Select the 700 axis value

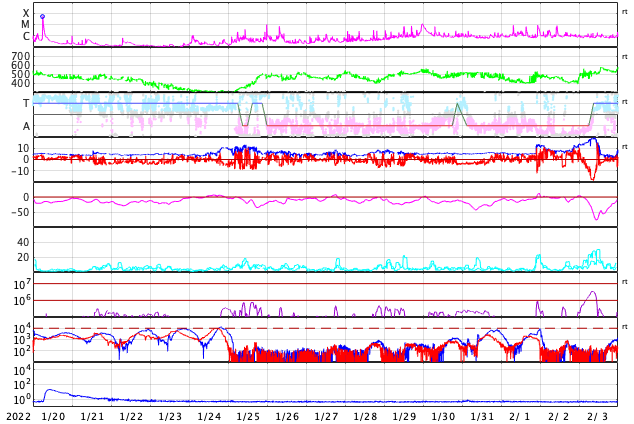click(21, 56)
